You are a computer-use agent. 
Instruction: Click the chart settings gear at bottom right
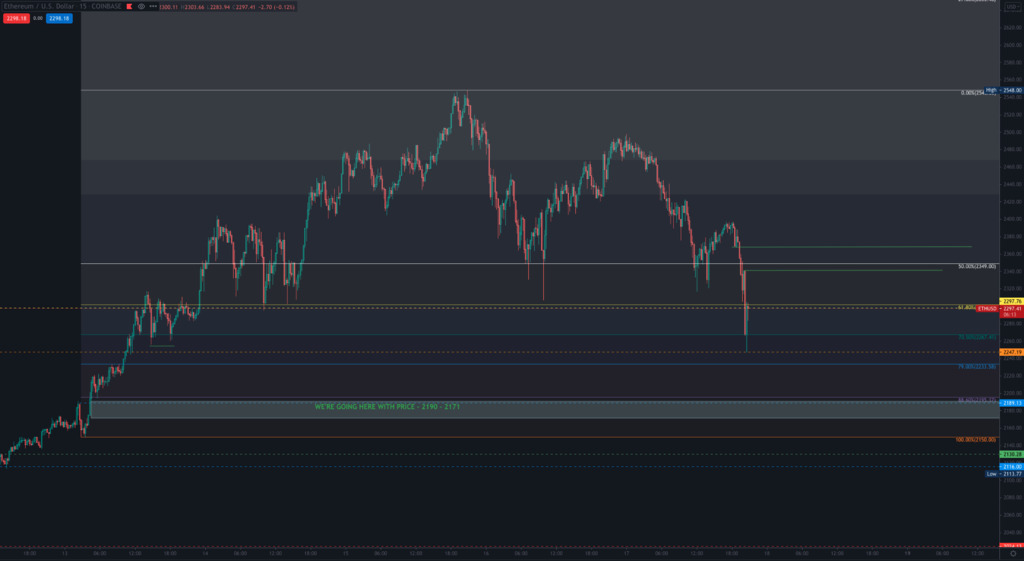1013,553
